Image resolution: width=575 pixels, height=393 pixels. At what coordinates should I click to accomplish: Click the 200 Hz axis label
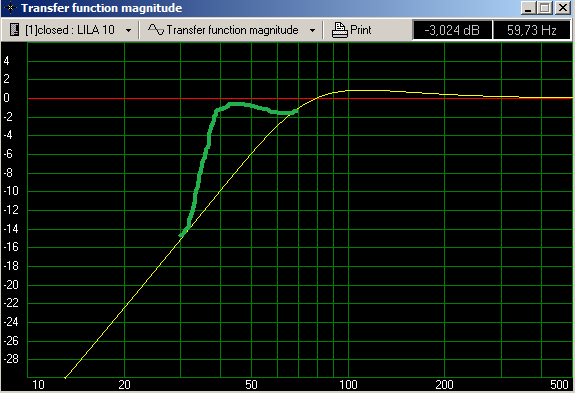pyautogui.click(x=444, y=385)
